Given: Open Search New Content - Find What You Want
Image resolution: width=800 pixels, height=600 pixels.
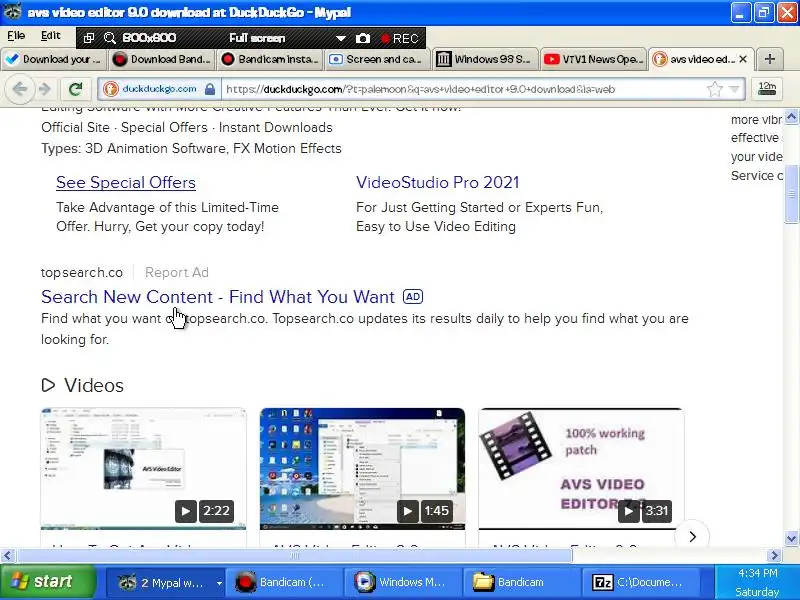Looking at the screenshot, I should (x=218, y=297).
